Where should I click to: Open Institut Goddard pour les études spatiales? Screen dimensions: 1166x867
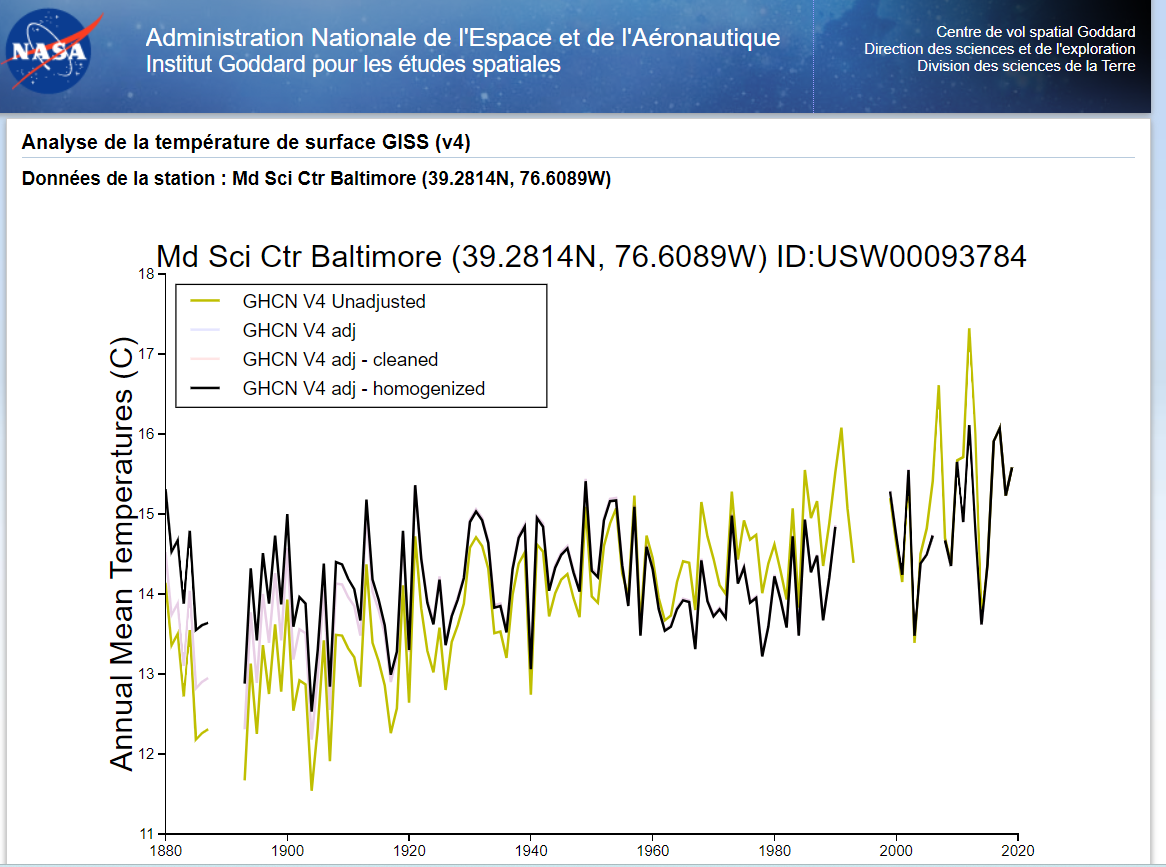point(353,65)
